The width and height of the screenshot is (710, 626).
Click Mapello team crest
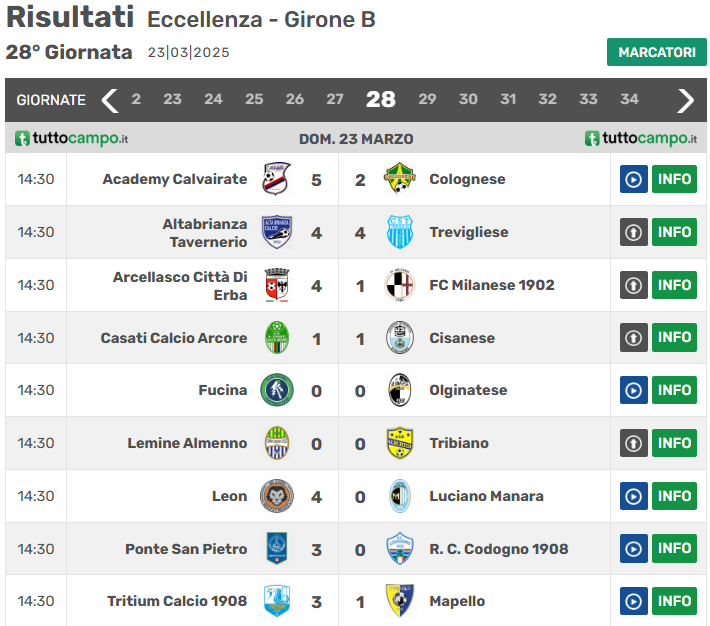point(400,601)
